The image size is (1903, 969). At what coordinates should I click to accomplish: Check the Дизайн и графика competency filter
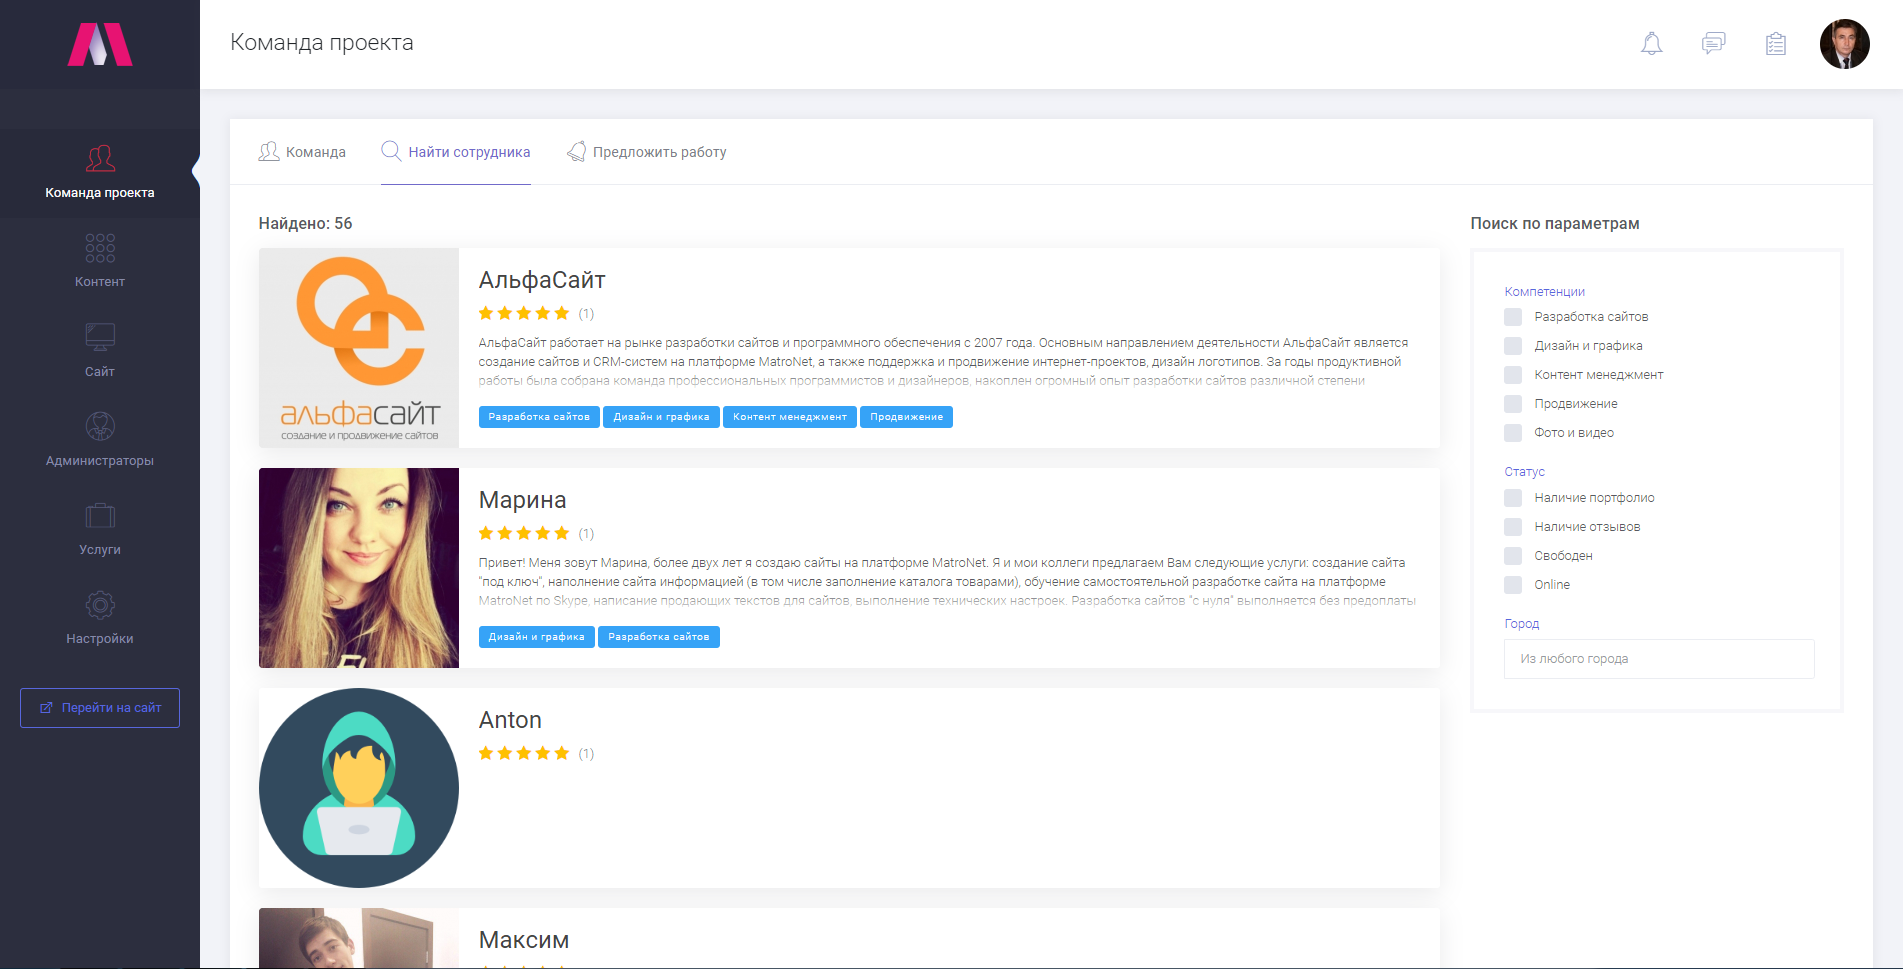click(x=1513, y=346)
